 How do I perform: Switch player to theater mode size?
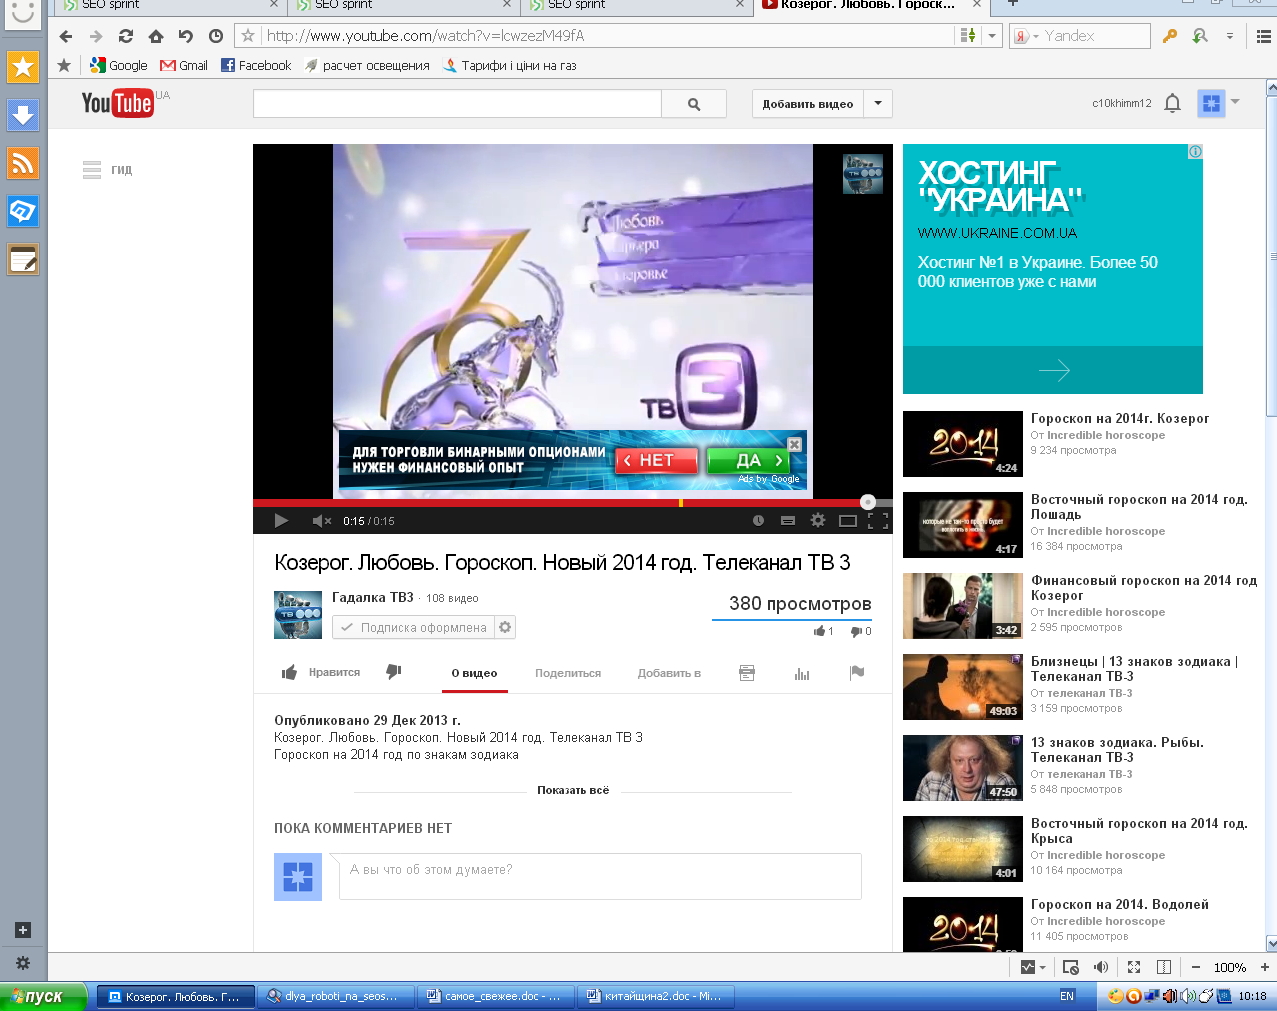click(848, 520)
